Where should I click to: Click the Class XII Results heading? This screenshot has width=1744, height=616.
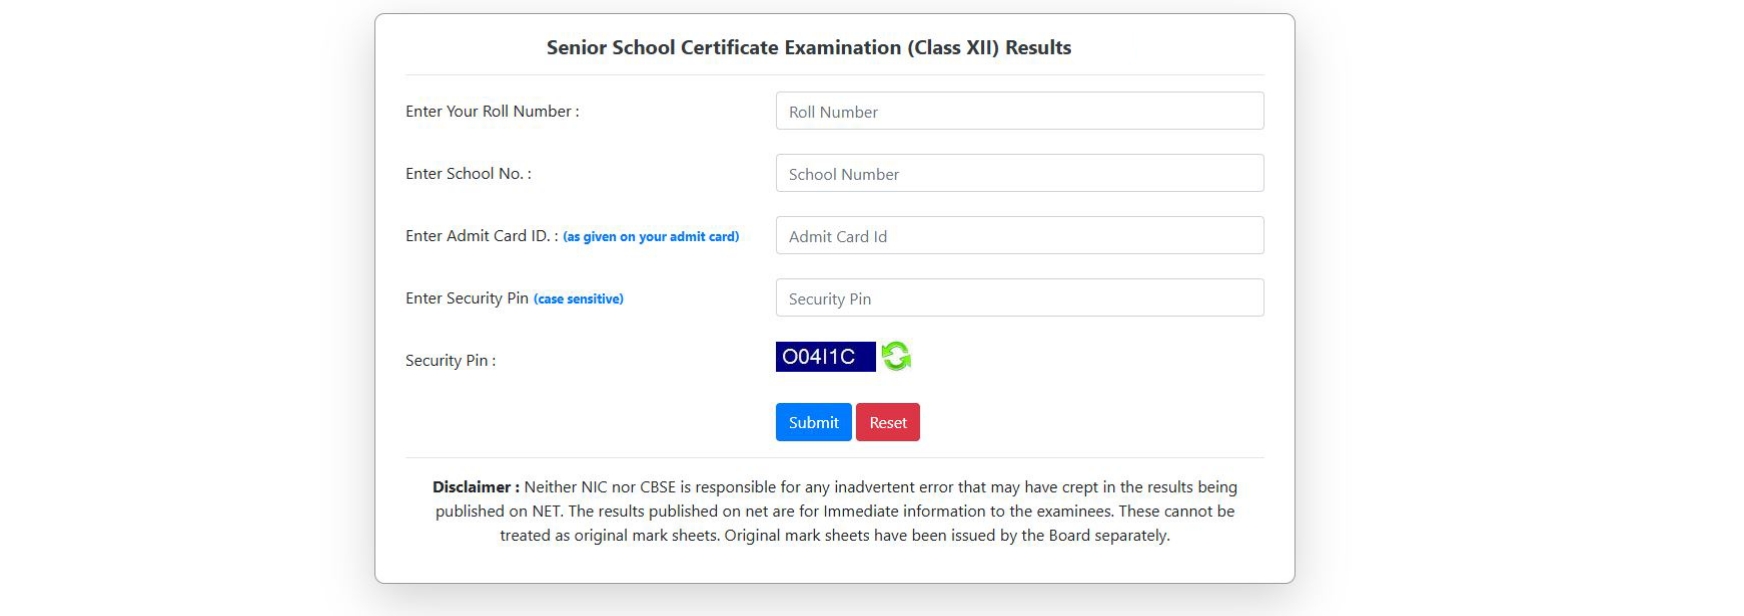[x=808, y=47]
